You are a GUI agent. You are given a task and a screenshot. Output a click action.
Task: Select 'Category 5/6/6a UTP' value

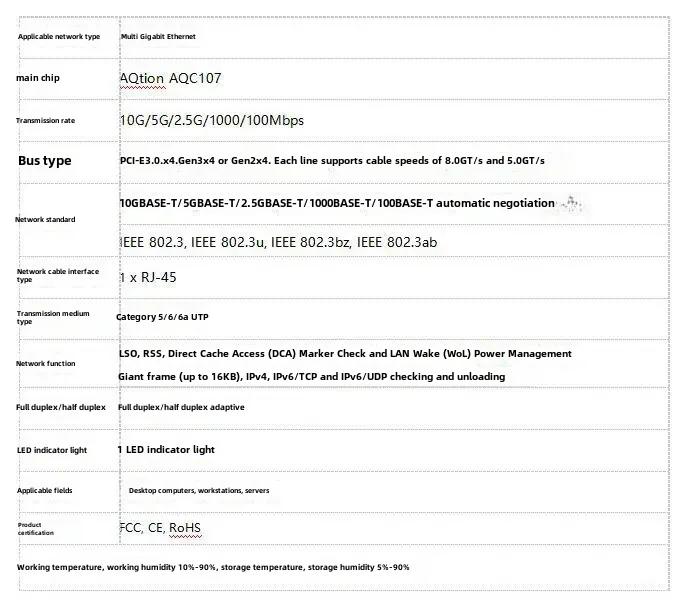coord(162,318)
